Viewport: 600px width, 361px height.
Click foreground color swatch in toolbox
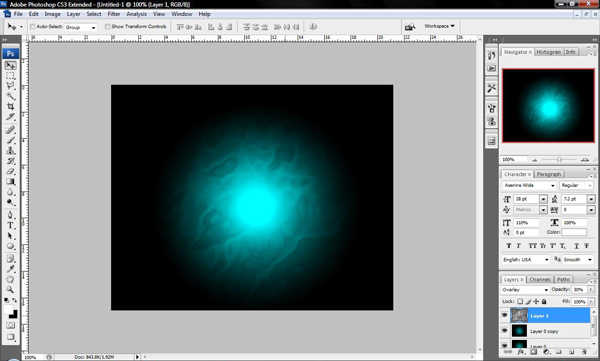tap(8, 310)
